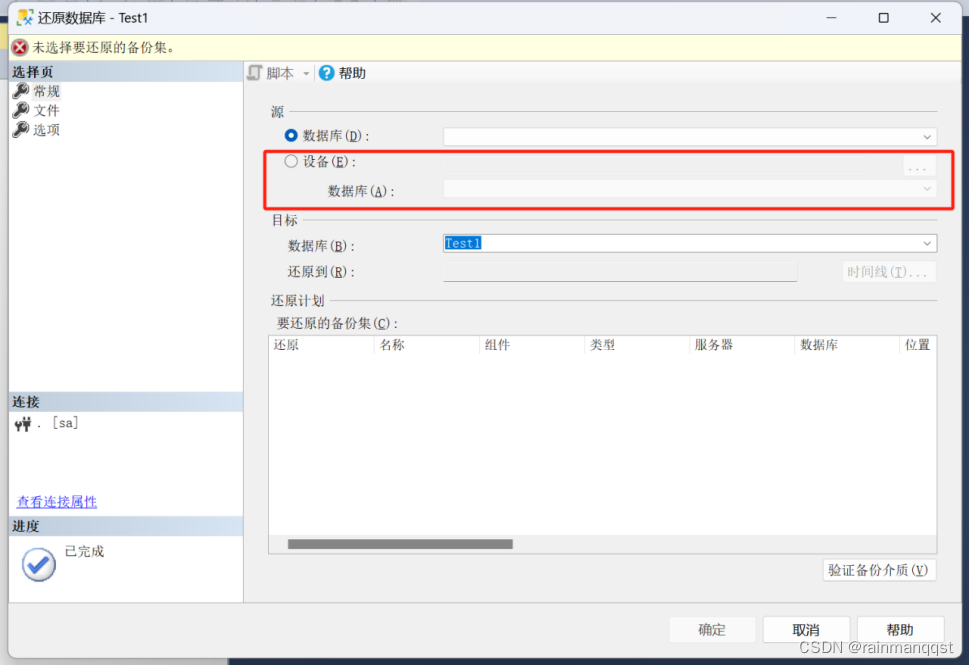Open the 脚本 dropdown arrow

coord(306,74)
